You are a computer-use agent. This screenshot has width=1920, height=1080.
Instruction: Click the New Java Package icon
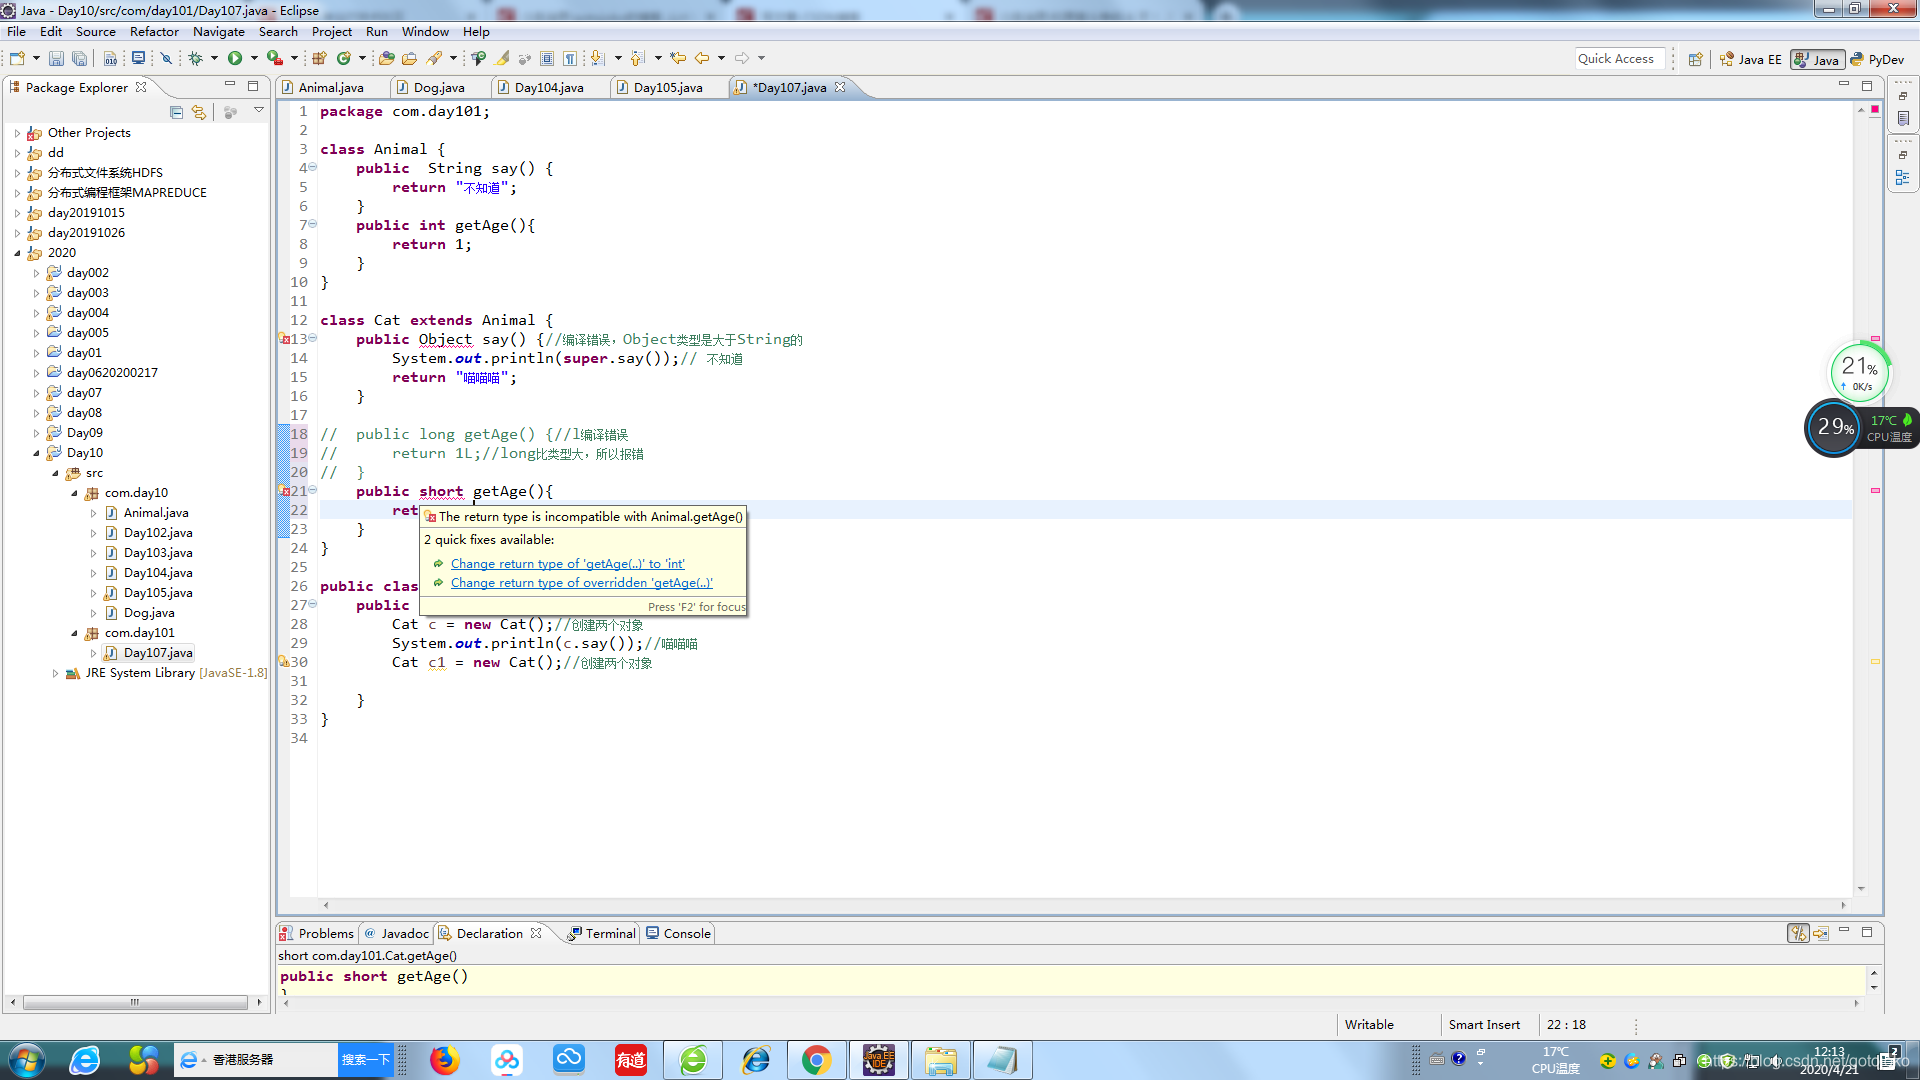click(320, 59)
